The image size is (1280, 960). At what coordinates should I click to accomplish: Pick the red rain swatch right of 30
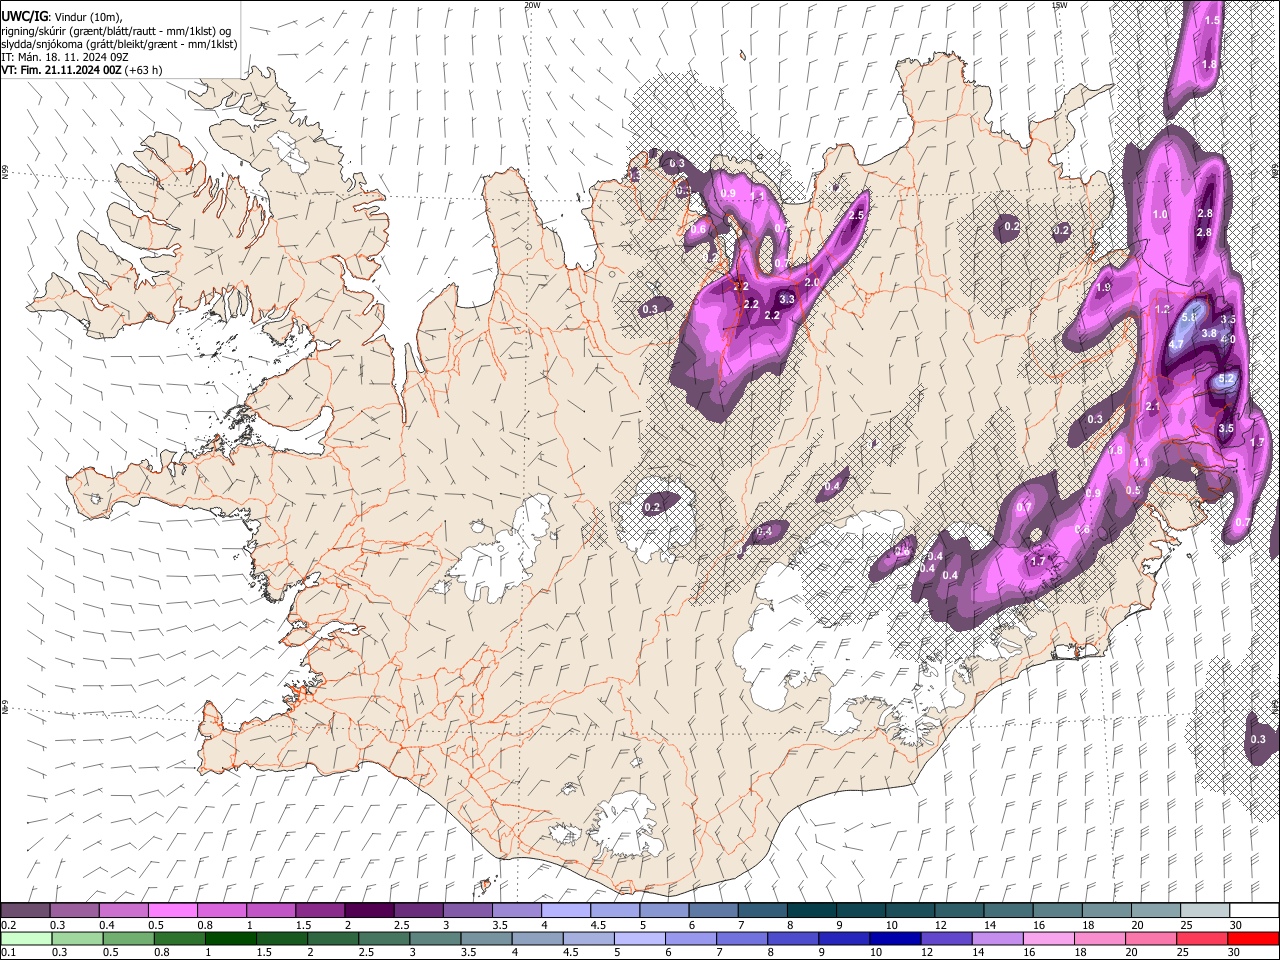click(x=1253, y=938)
